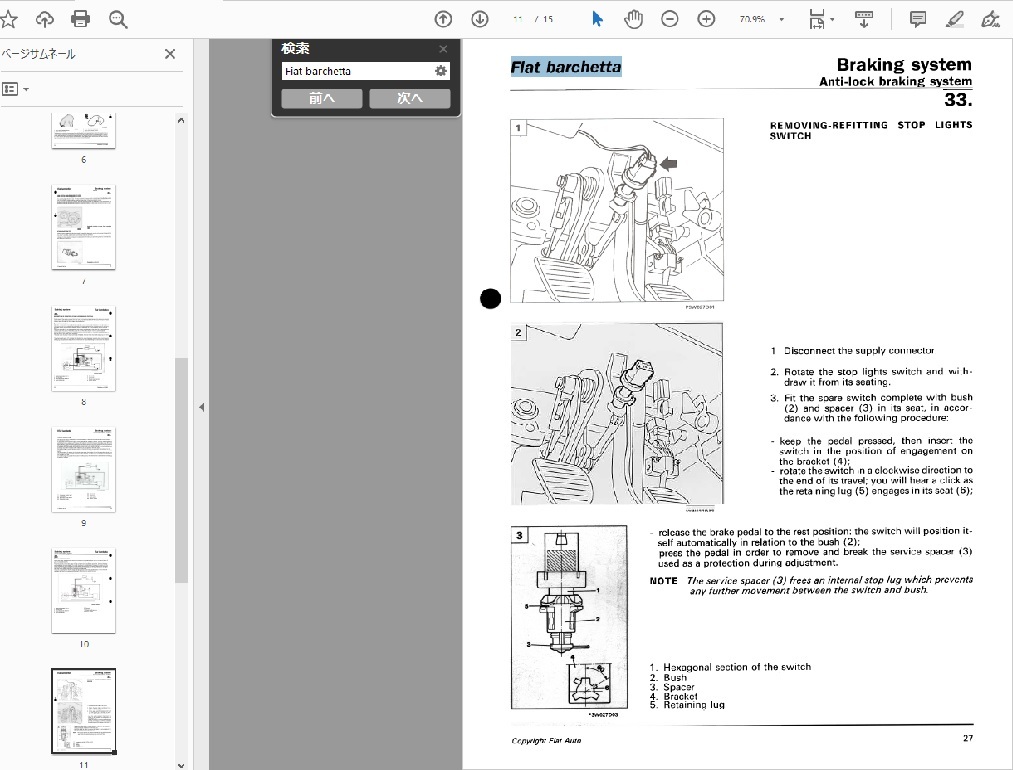The height and width of the screenshot is (770, 1013).
Task: Click the "Anti-lock braking system" subtitle
Action: click(x=895, y=81)
